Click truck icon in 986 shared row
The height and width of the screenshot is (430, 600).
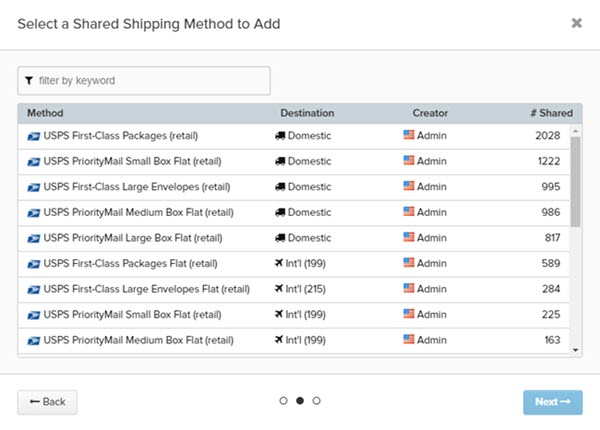click(280, 213)
